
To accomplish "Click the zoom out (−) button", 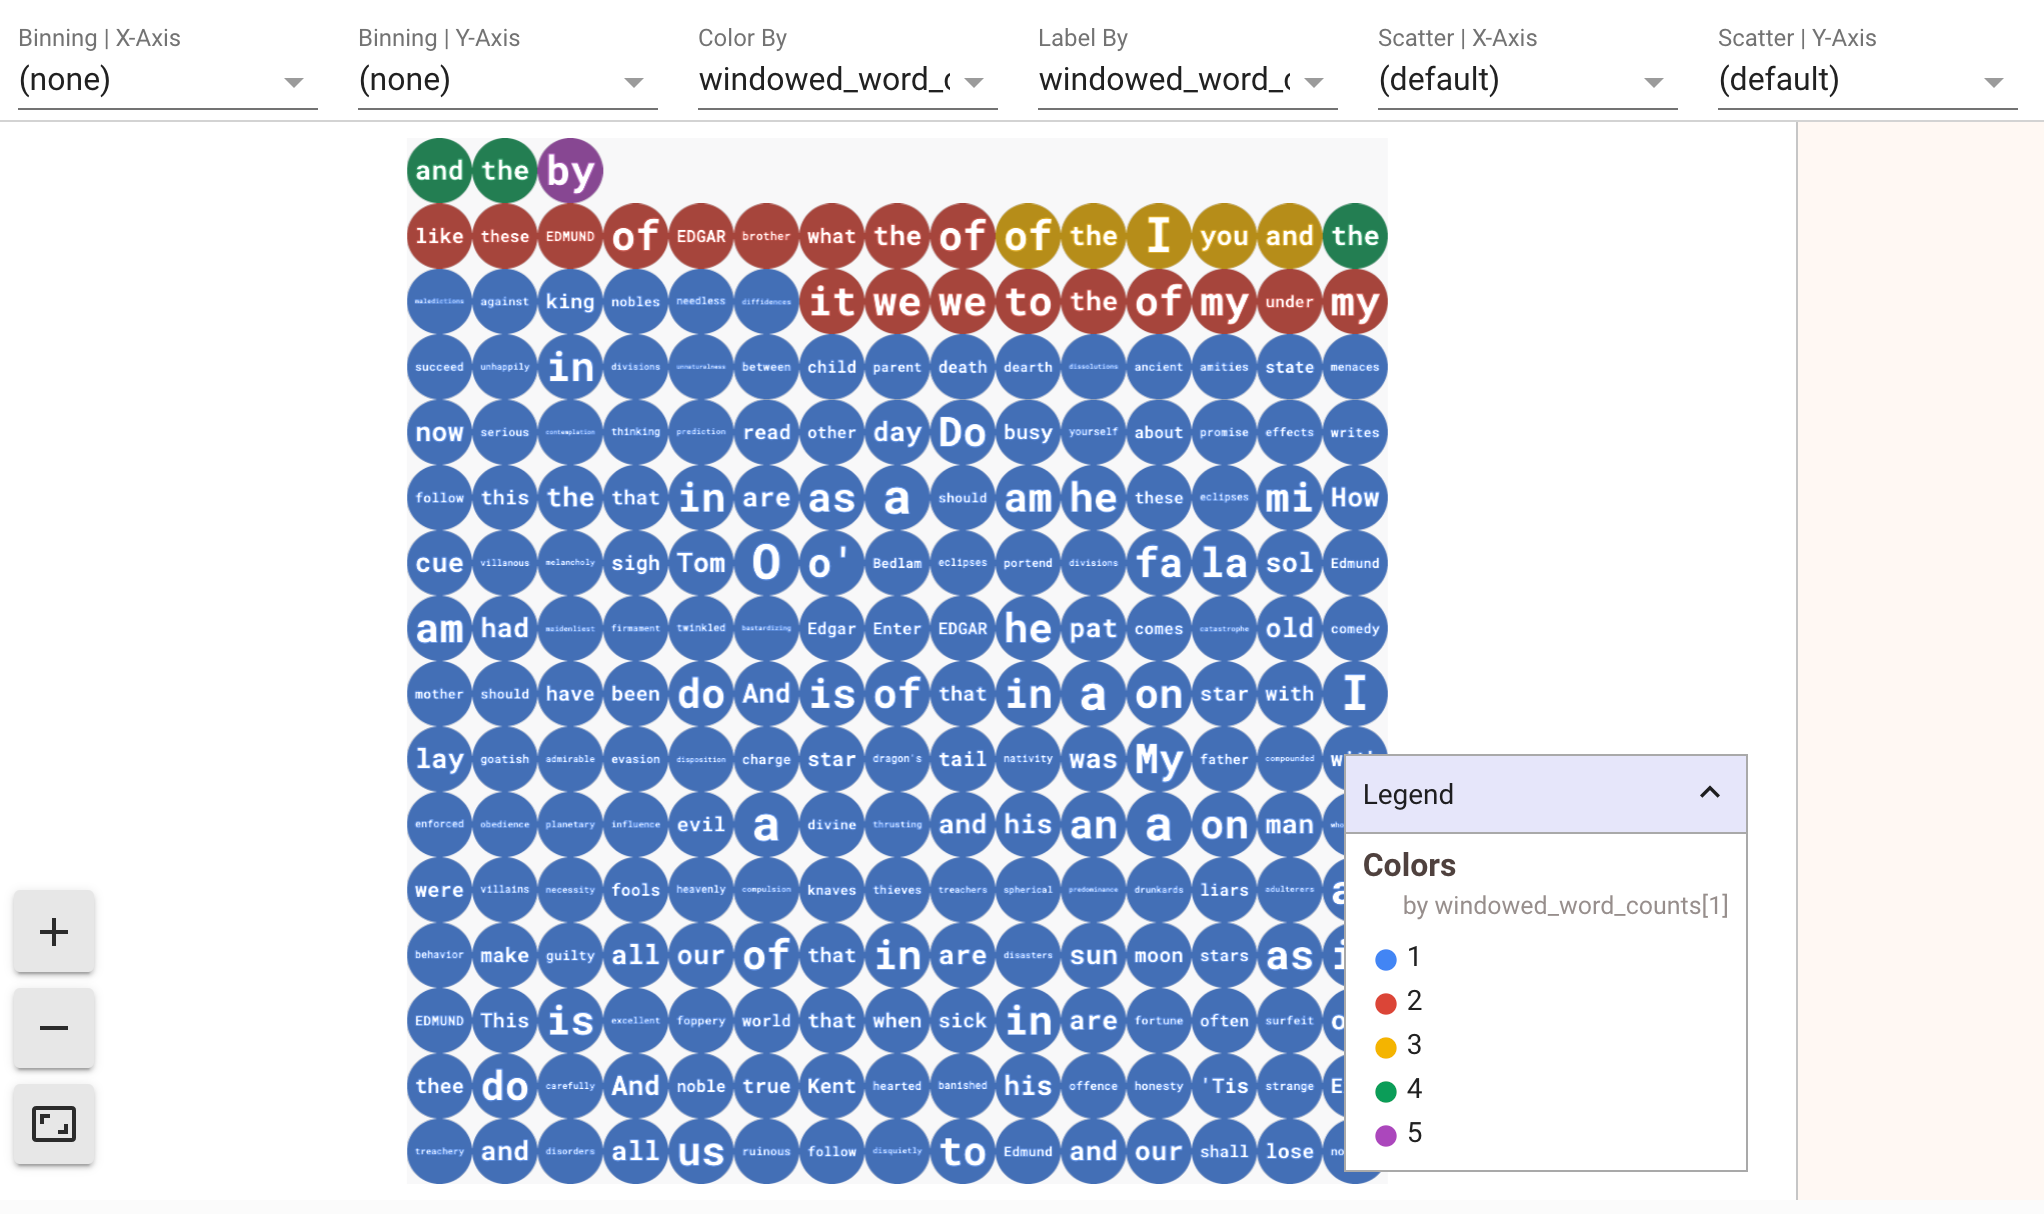I will pyautogui.click(x=53, y=1028).
